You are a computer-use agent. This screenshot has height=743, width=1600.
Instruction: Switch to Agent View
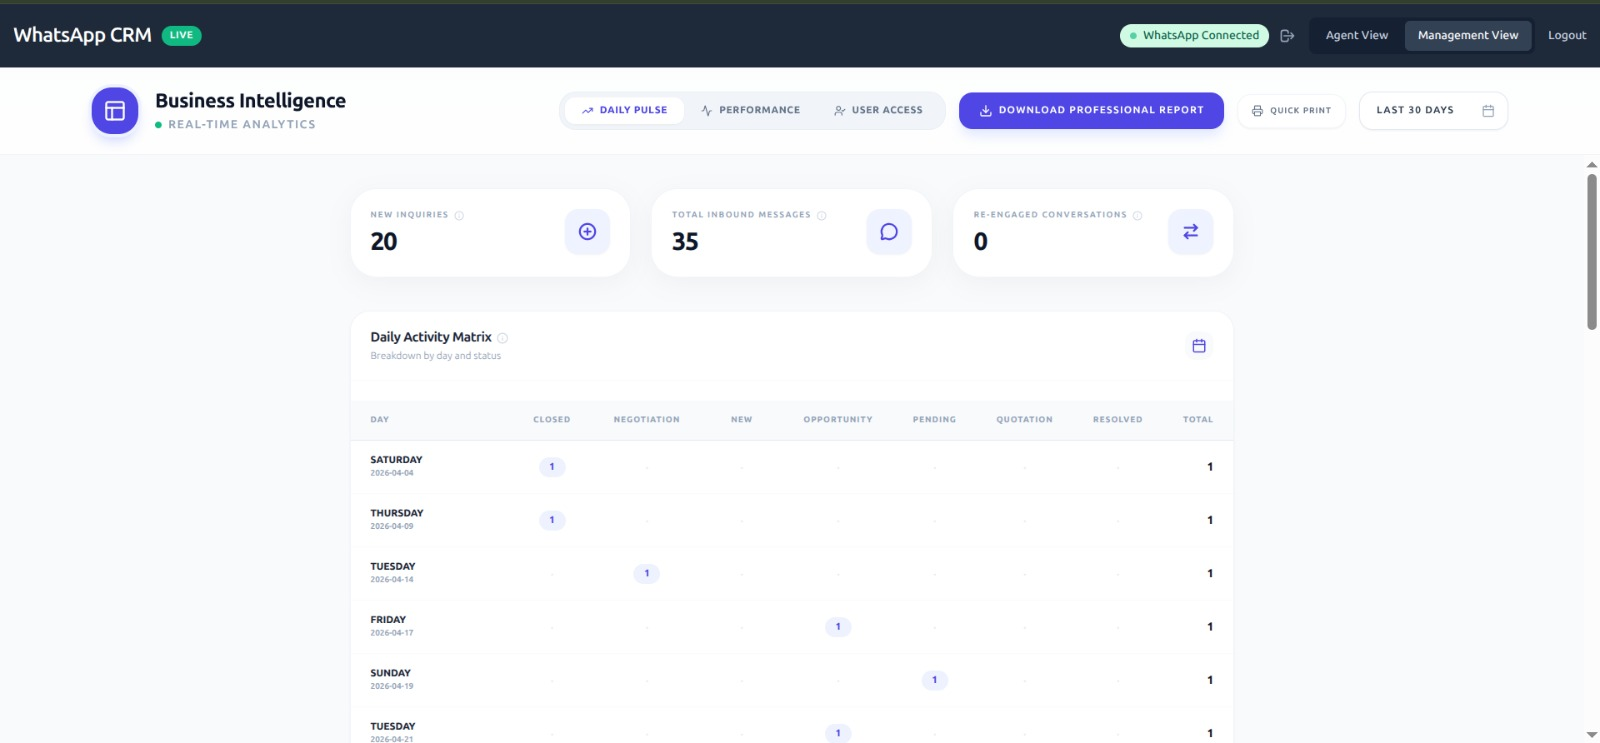1356,35
